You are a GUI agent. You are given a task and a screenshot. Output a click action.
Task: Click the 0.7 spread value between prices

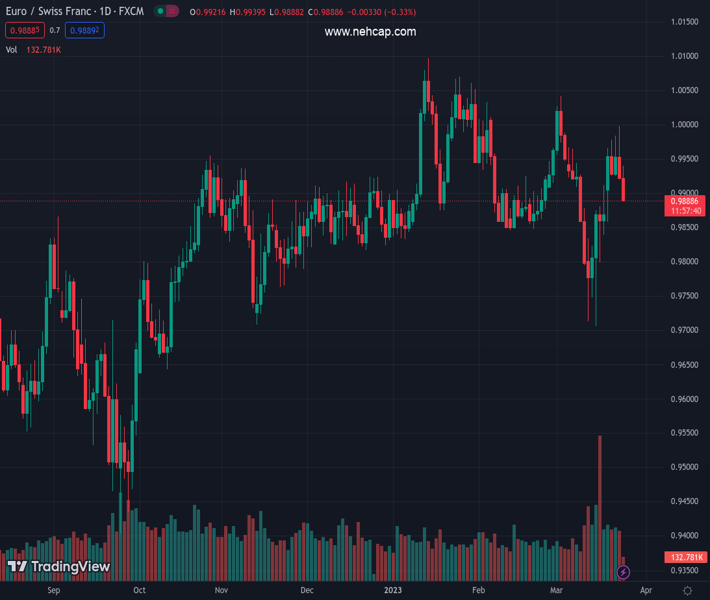click(x=55, y=30)
